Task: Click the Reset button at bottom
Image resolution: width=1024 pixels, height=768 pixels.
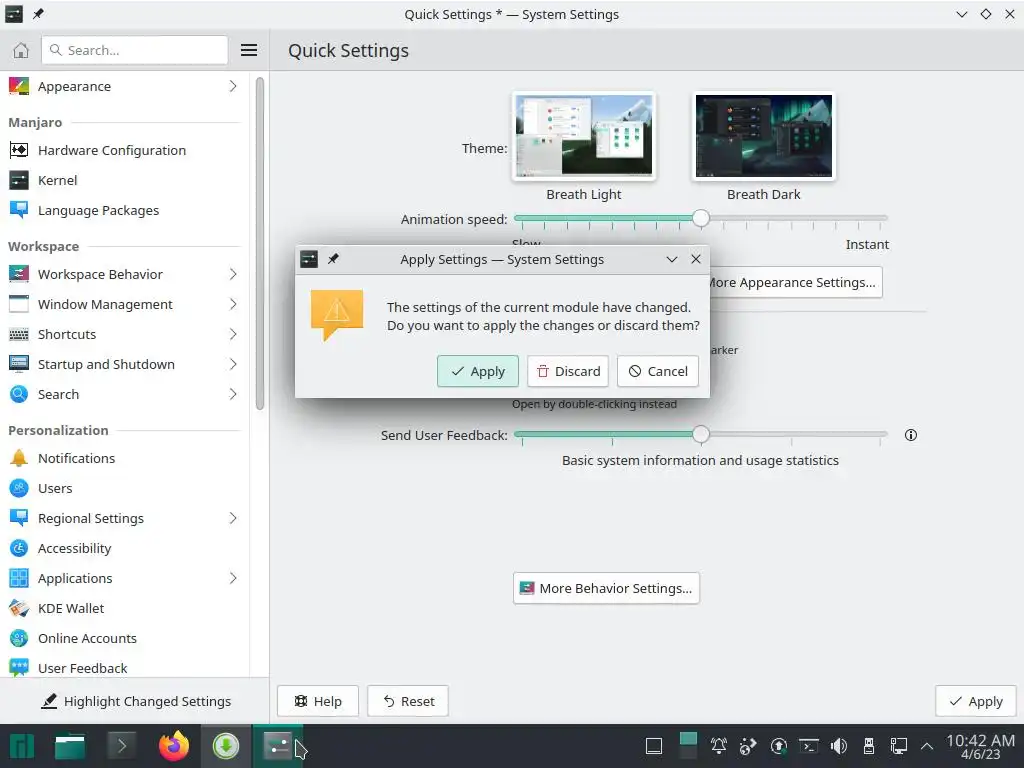Action: click(408, 701)
